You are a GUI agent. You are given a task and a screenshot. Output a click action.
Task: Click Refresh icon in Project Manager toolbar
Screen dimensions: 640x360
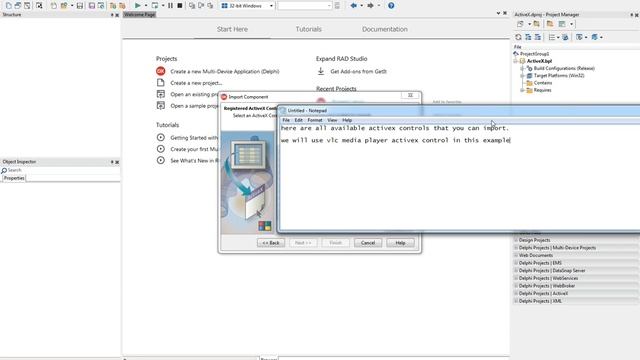(518, 37)
